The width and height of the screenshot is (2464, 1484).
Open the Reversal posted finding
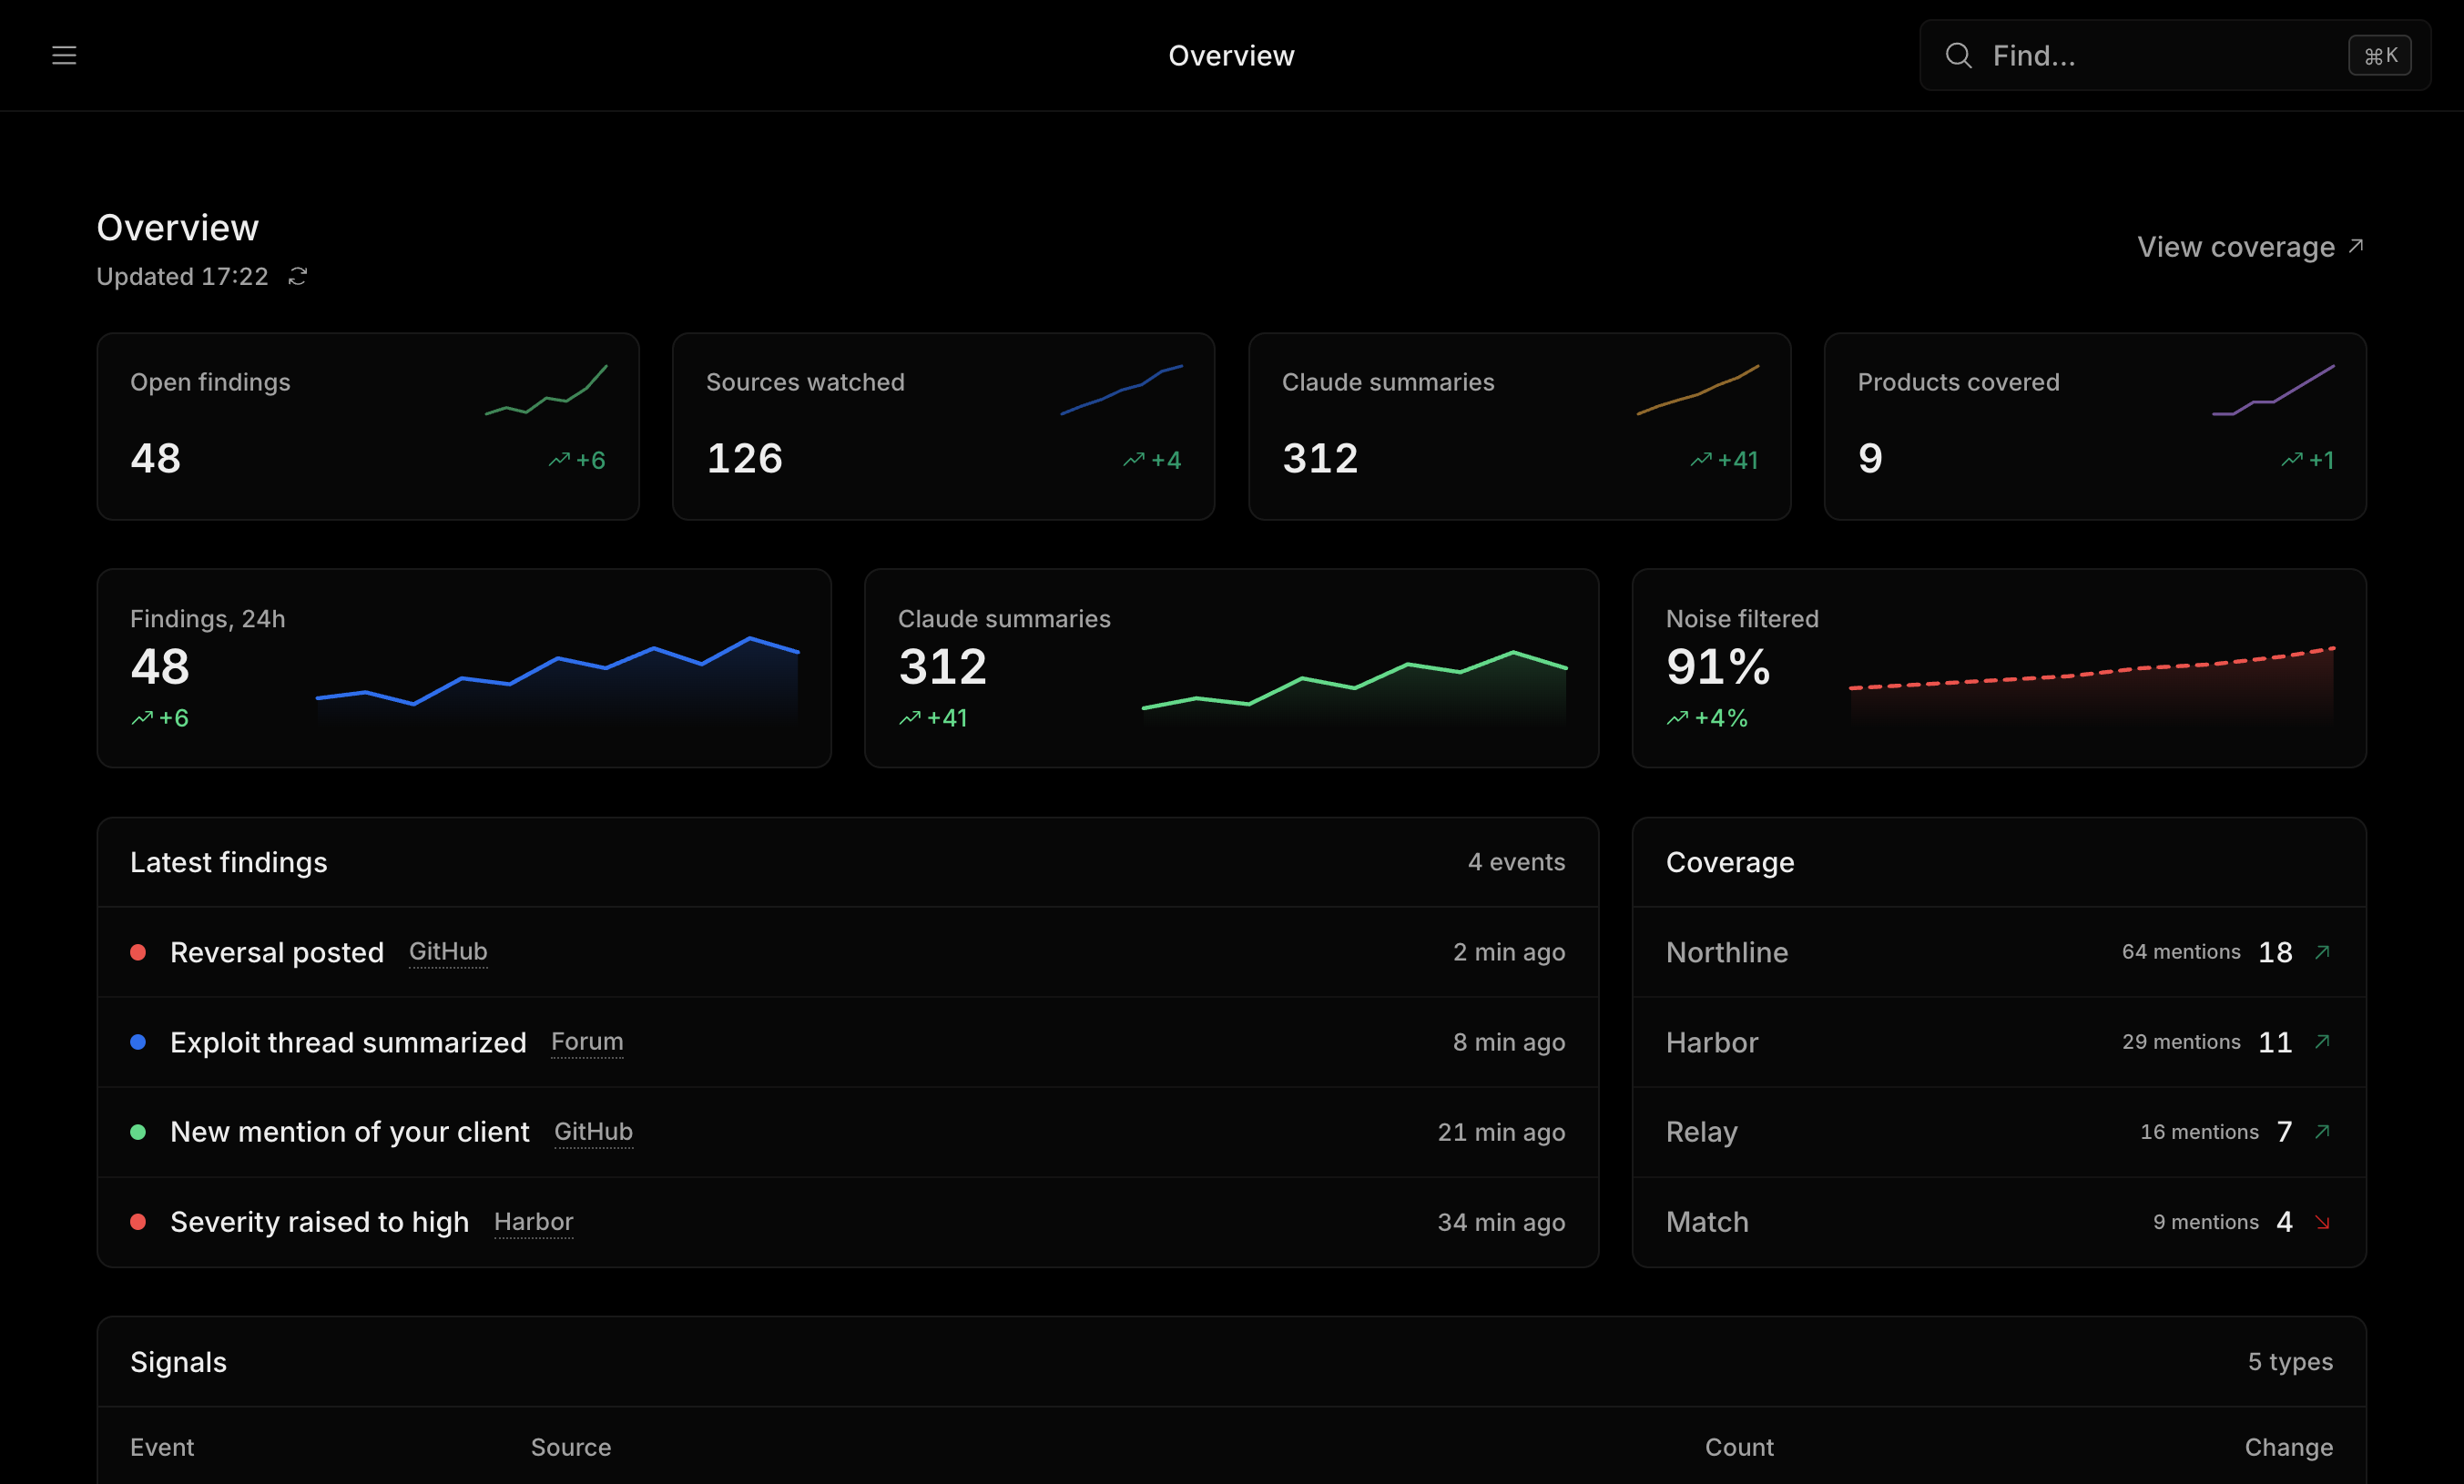pos(847,952)
